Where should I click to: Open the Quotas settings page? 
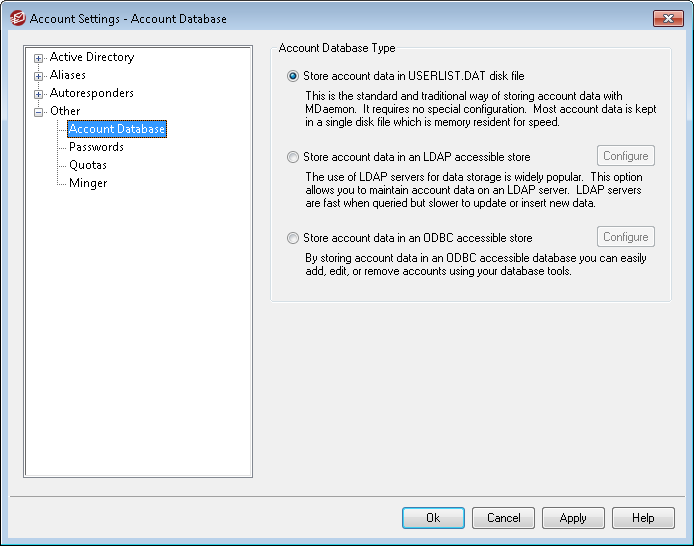88,165
